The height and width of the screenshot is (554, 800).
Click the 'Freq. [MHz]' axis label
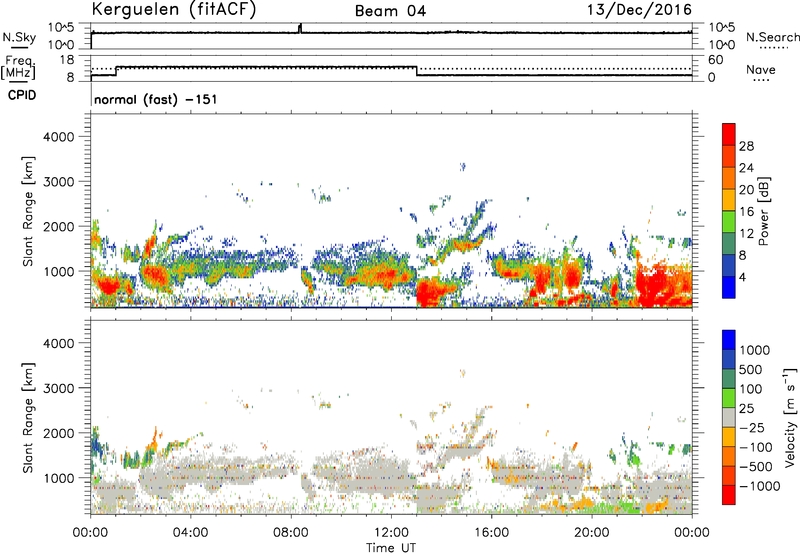[19, 67]
